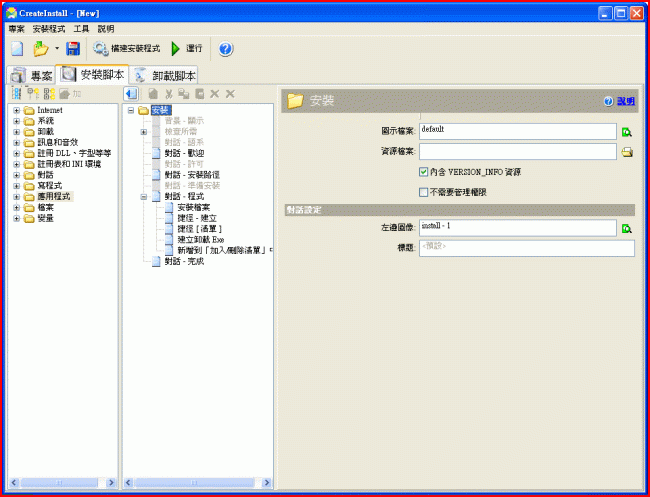Enable 不需要管理權限 checkbox
The image size is (650, 497).
click(x=424, y=192)
